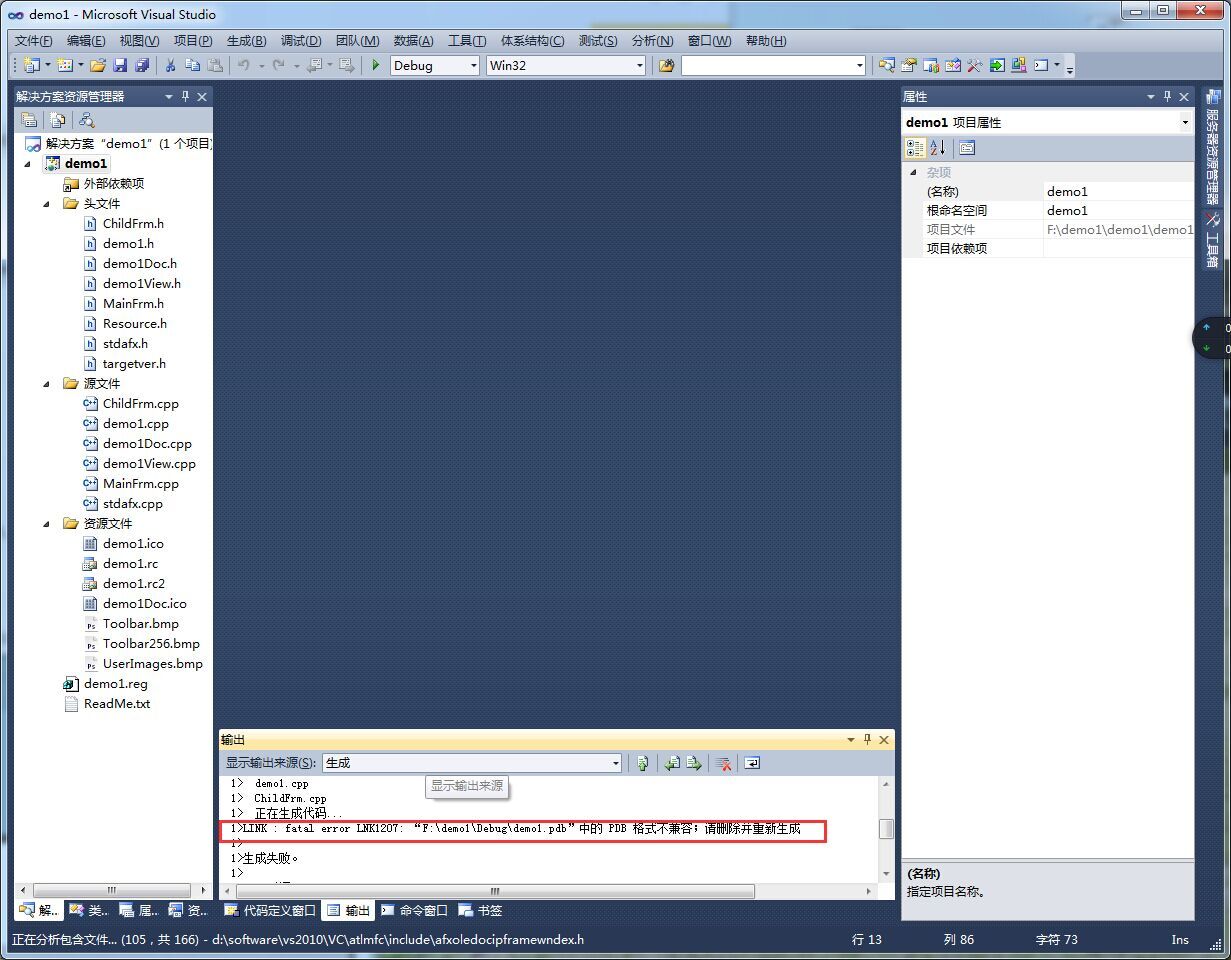Toggle word wrap in Output panel
1231x960 pixels.
tap(753, 763)
